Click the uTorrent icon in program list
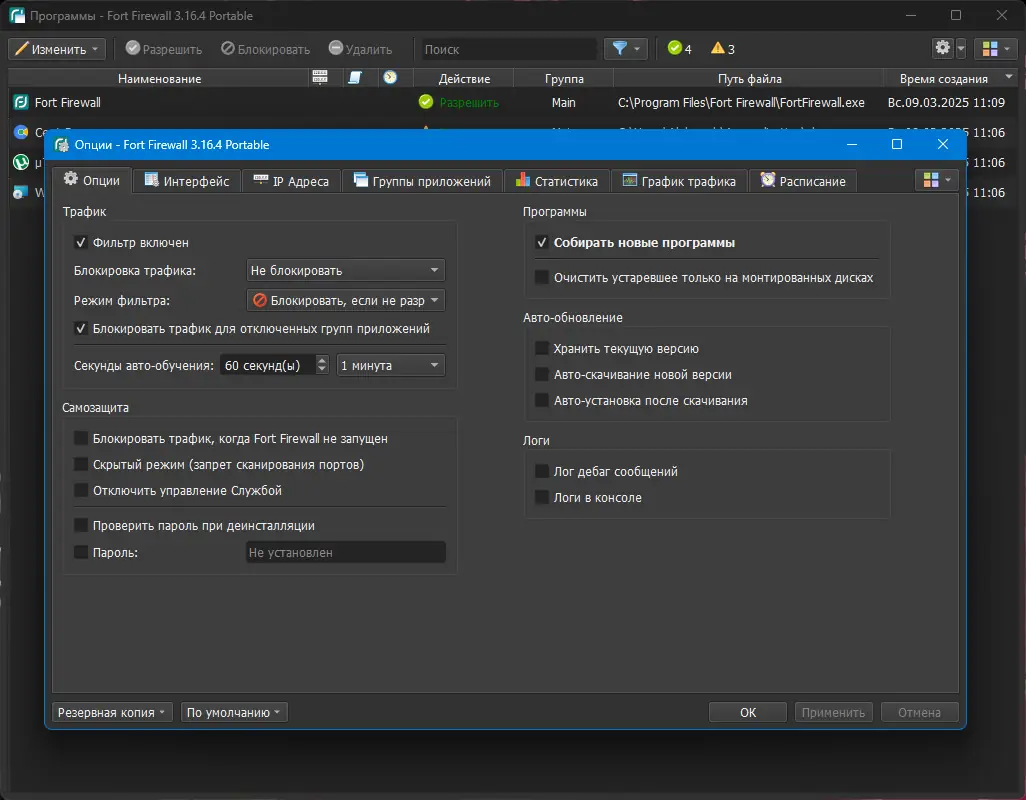 21,162
